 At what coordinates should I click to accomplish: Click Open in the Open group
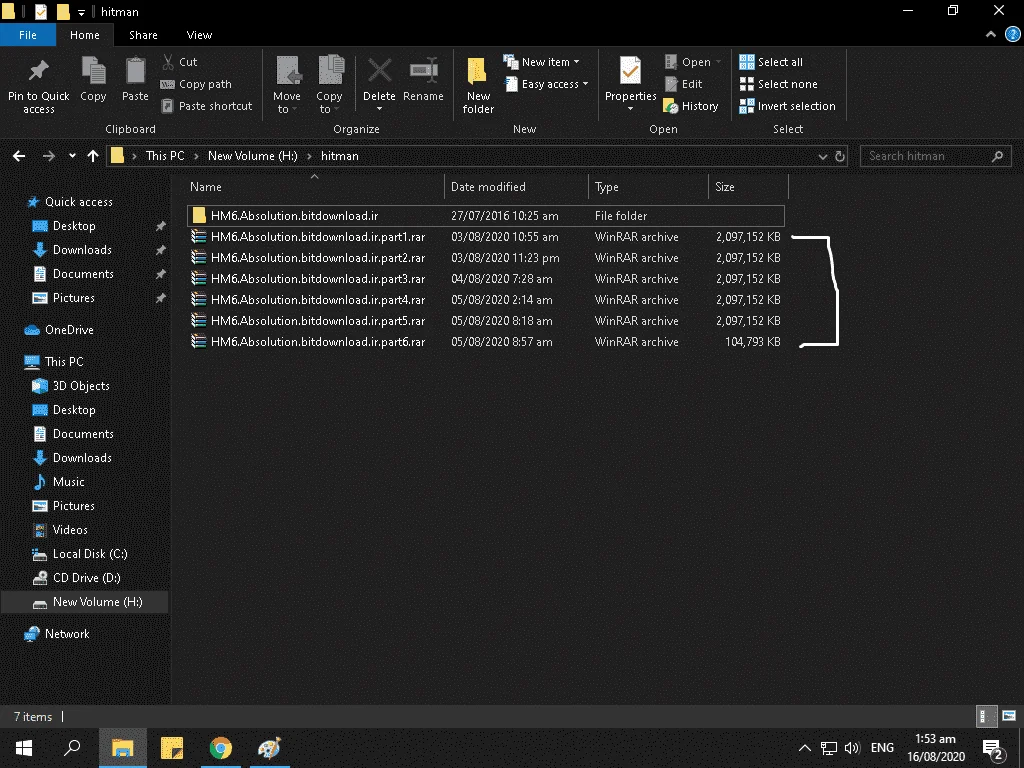click(x=692, y=62)
